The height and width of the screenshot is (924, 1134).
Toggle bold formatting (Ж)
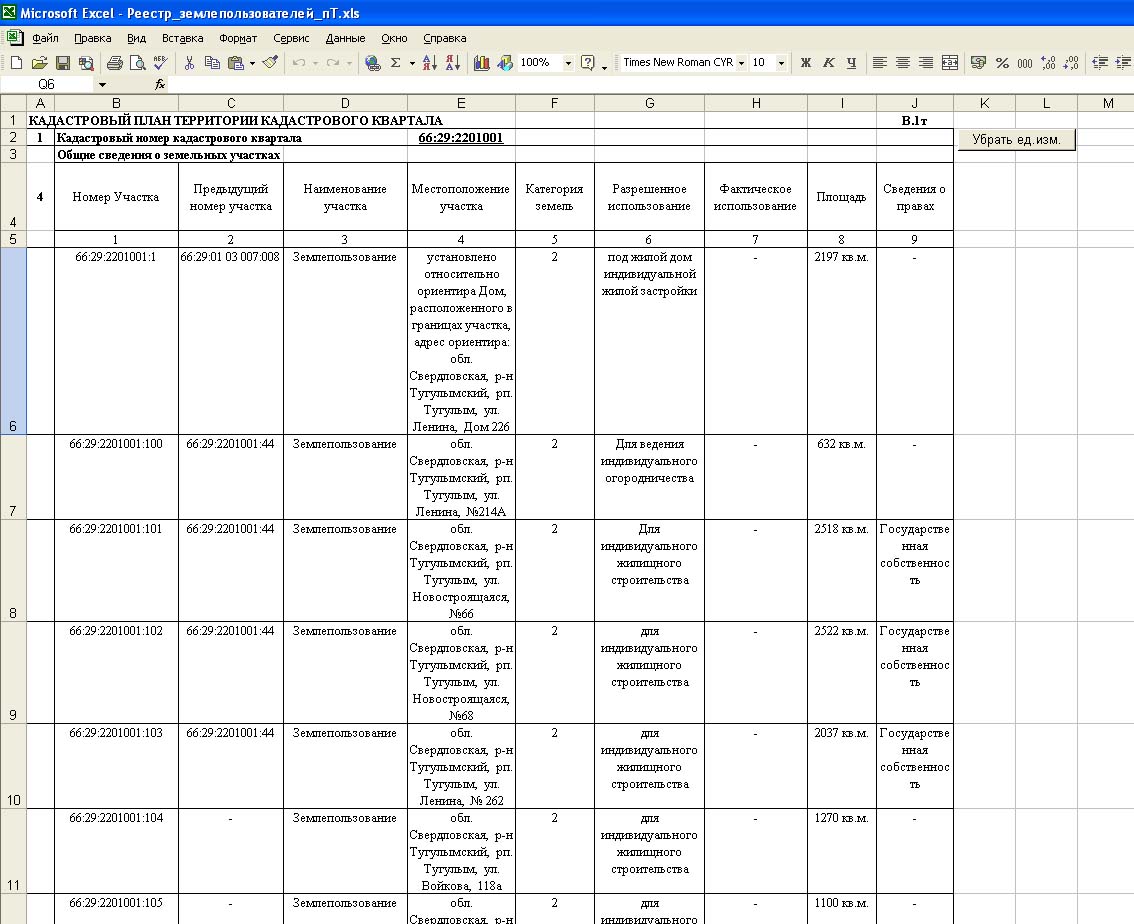point(806,63)
